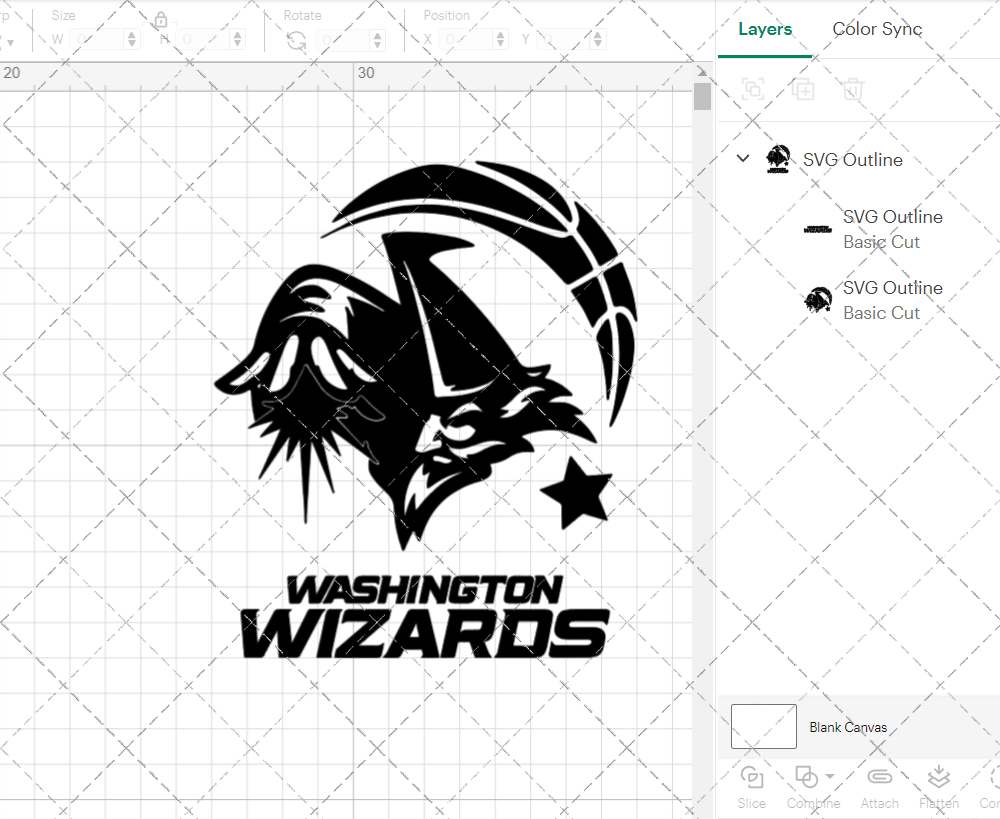Click the canvas vertical scrollbar
Image resolution: width=1000 pixels, height=819 pixels.
703,95
